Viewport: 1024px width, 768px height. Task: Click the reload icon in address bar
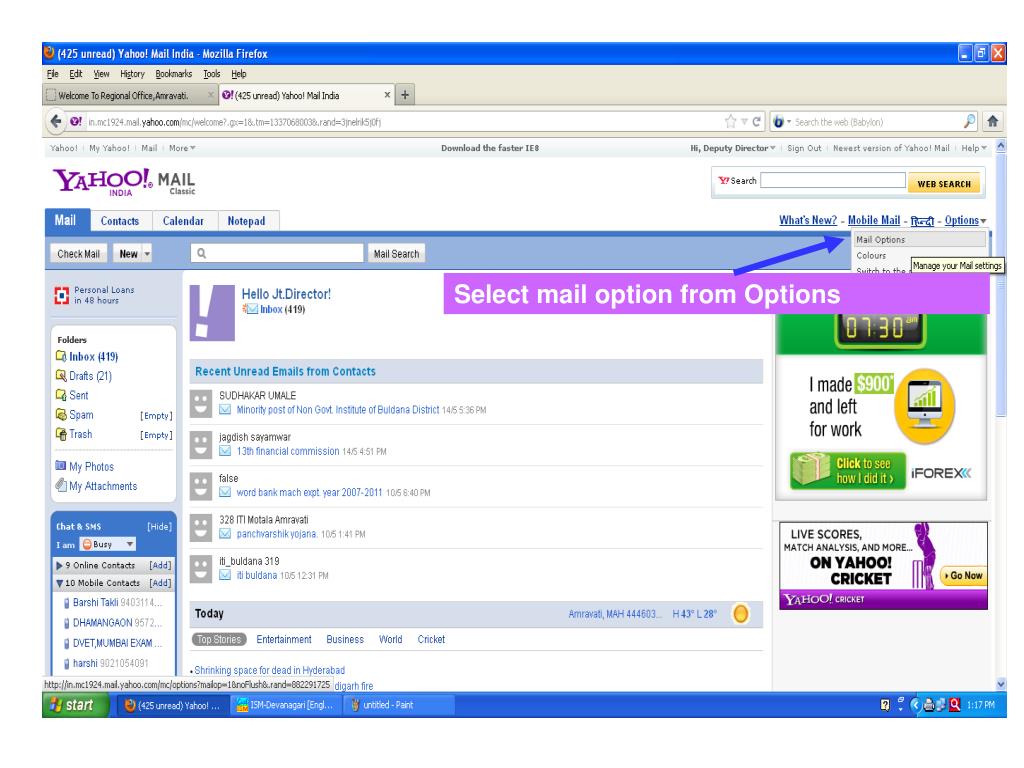pos(756,121)
